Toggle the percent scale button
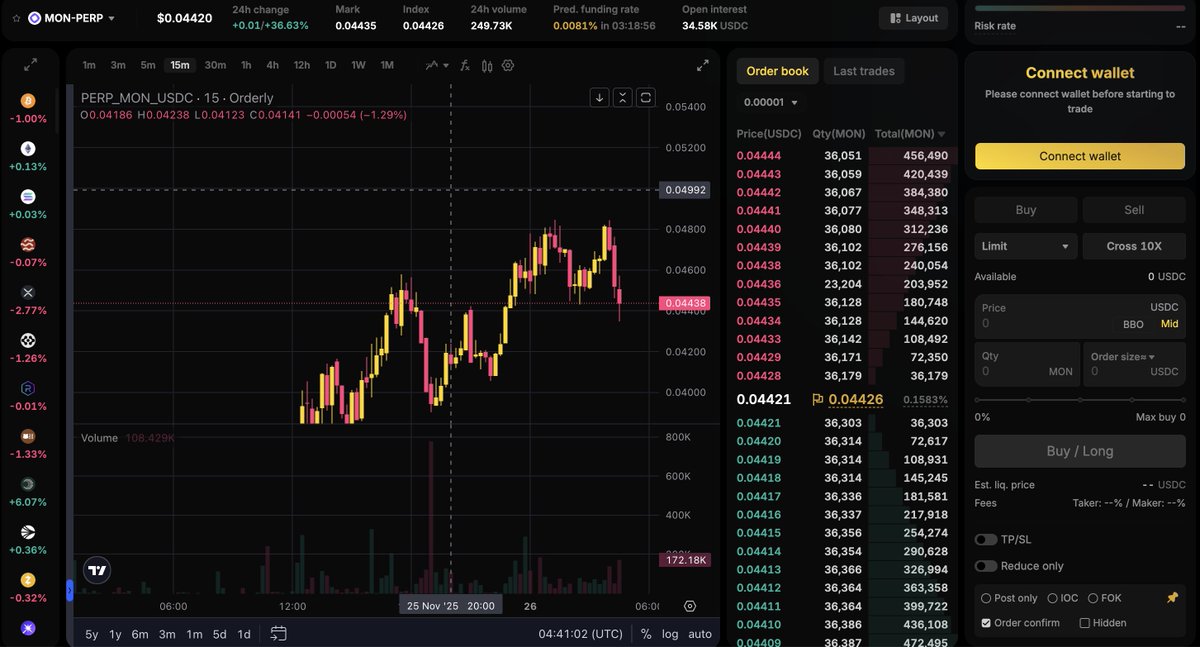Screen dimensions: 1200x647 tap(646, 634)
